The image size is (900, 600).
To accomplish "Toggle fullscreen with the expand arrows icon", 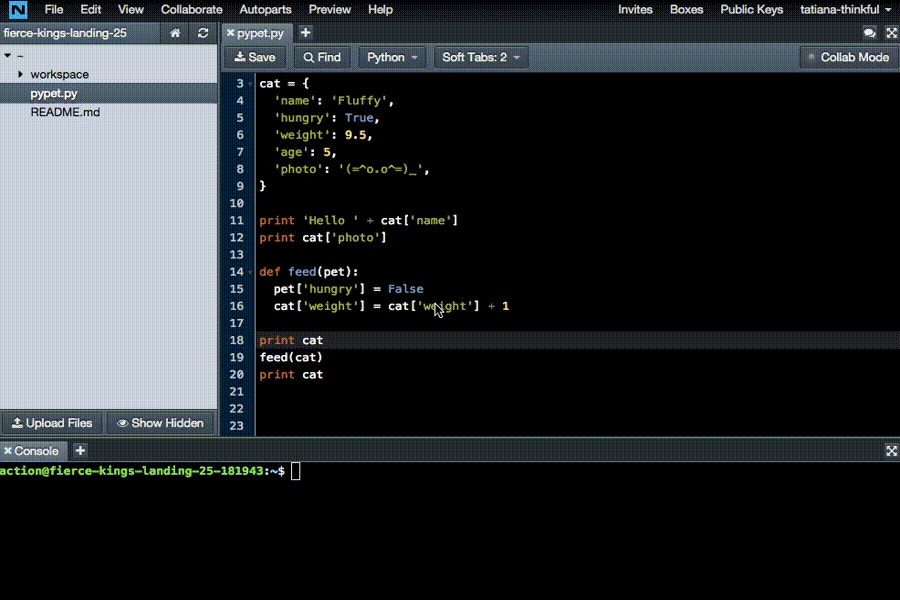I will tap(890, 32).
